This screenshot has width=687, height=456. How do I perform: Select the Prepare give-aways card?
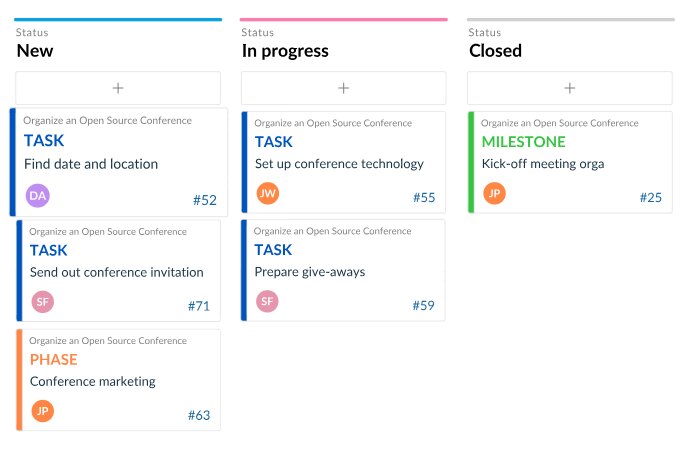click(x=343, y=270)
